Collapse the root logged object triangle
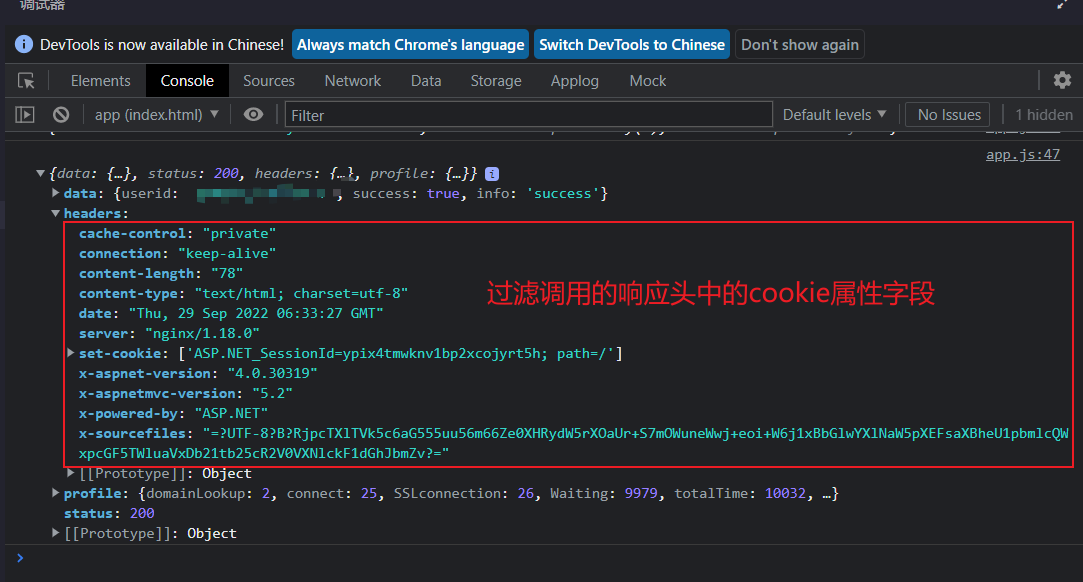The image size is (1083, 582). coord(40,173)
